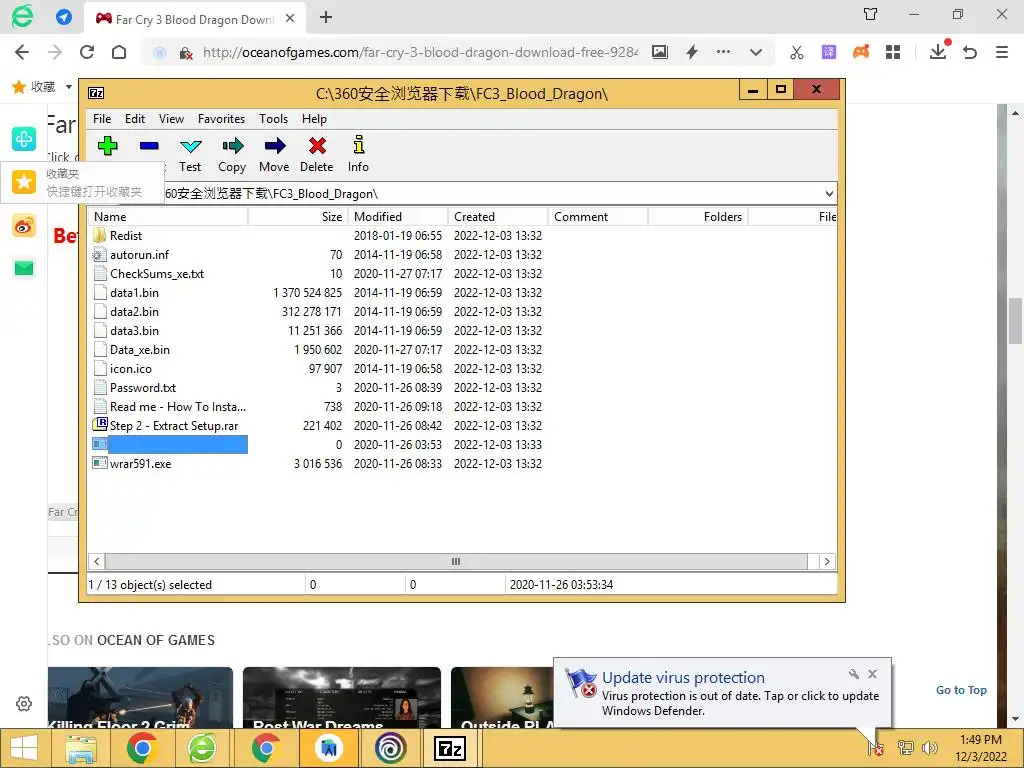The width and height of the screenshot is (1024, 768).
Task: Expand the 7-Zip path dropdown arrow
Action: pyautogui.click(x=829, y=194)
